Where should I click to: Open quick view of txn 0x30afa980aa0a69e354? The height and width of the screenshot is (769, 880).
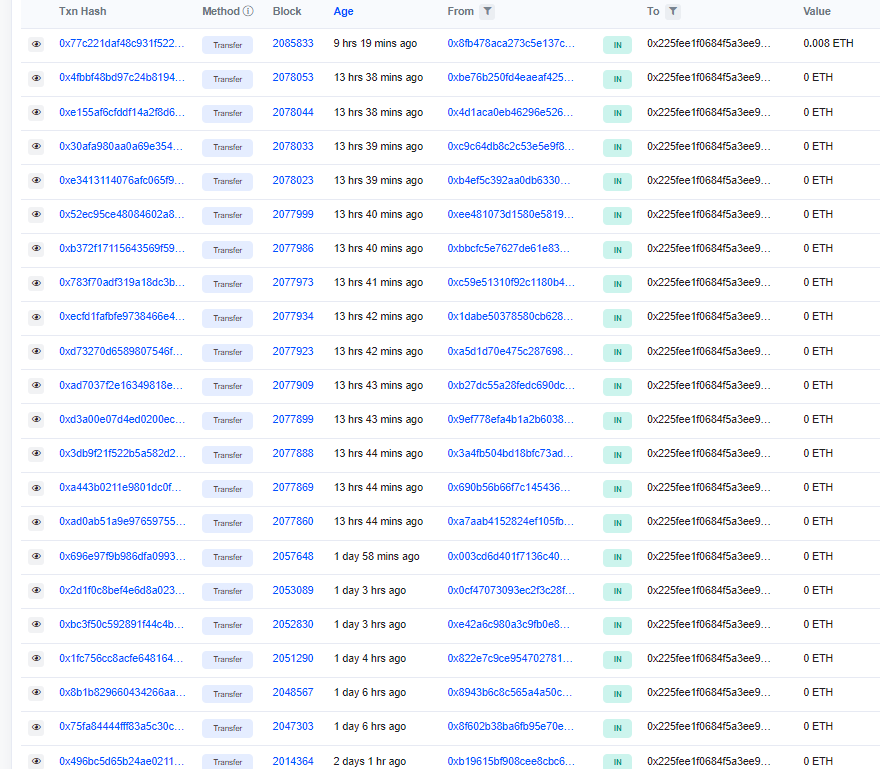36,146
